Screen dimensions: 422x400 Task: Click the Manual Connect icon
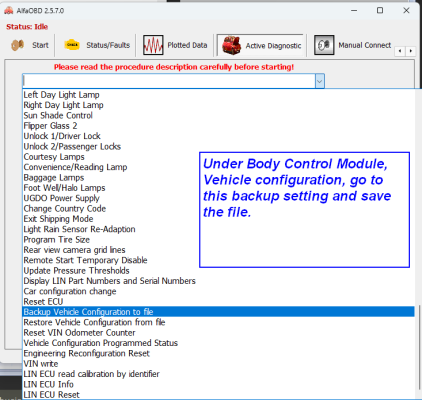(x=324, y=45)
